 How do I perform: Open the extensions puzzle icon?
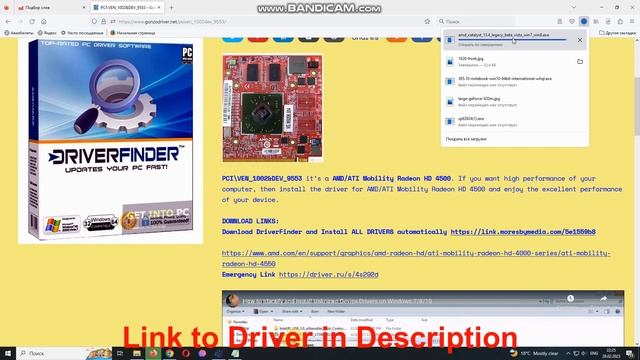click(x=620, y=21)
